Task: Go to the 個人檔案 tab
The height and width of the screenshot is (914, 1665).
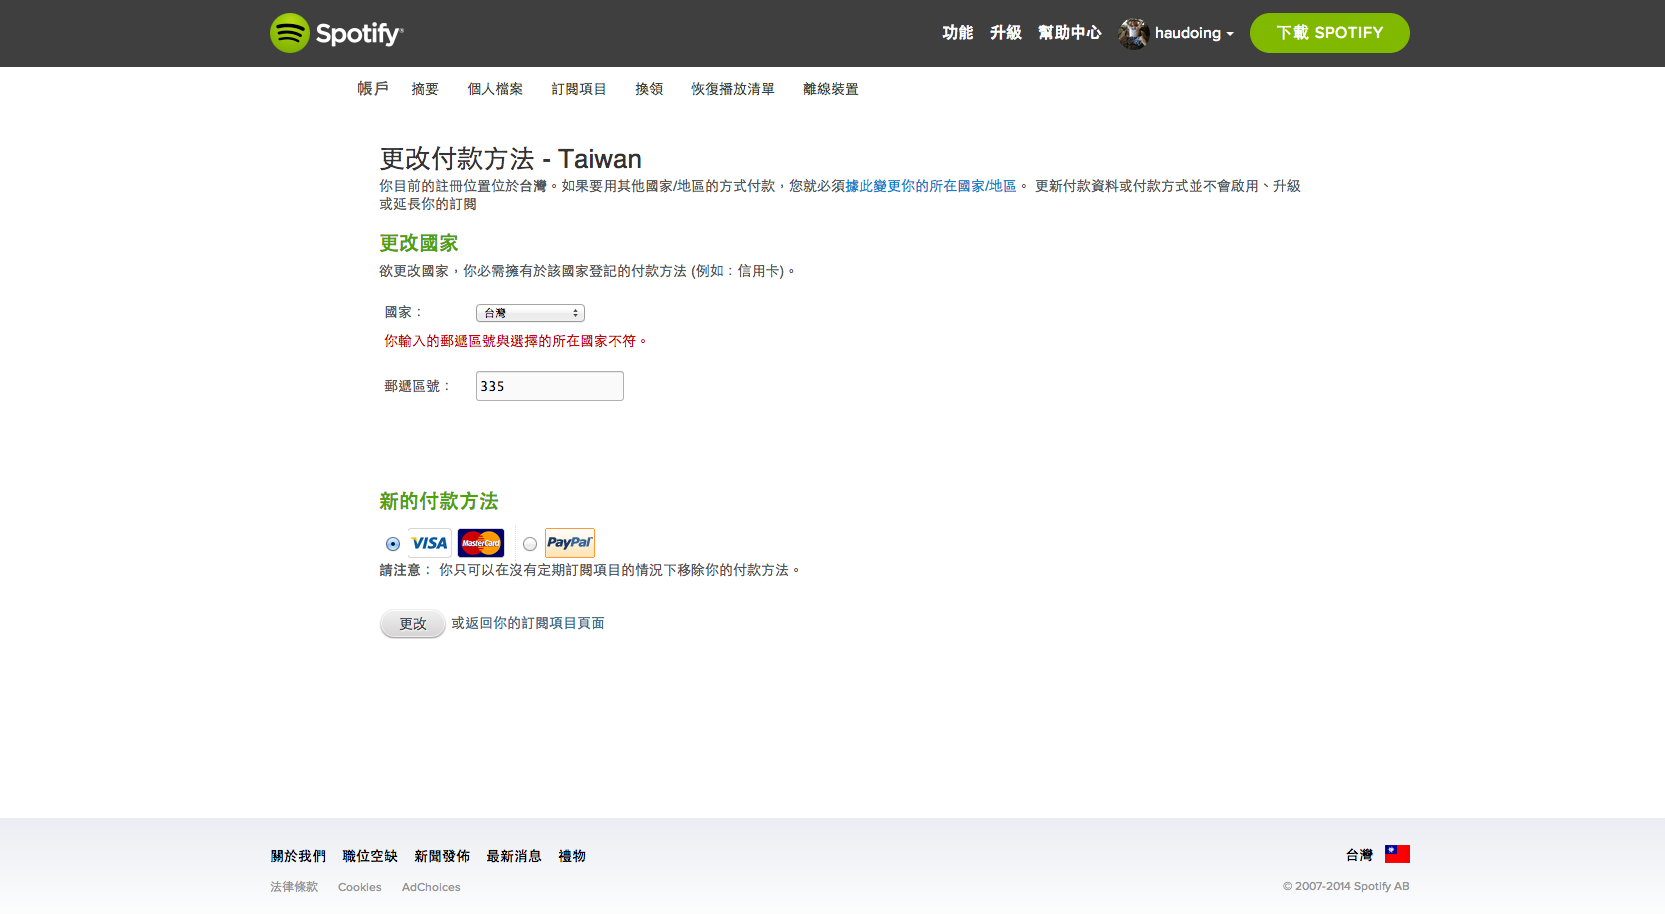Action: coord(495,89)
